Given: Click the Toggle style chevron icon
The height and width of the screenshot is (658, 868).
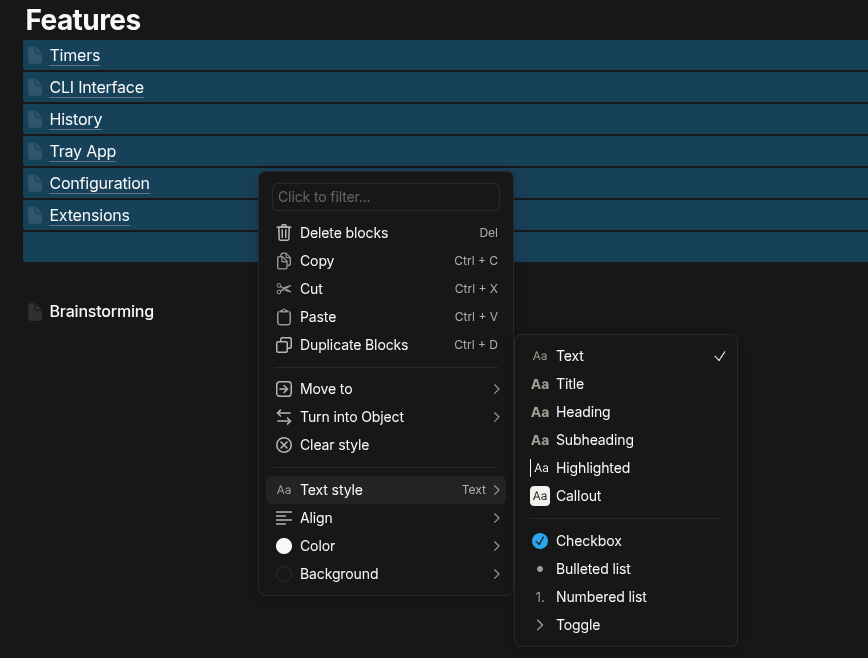Looking at the screenshot, I should (540, 625).
